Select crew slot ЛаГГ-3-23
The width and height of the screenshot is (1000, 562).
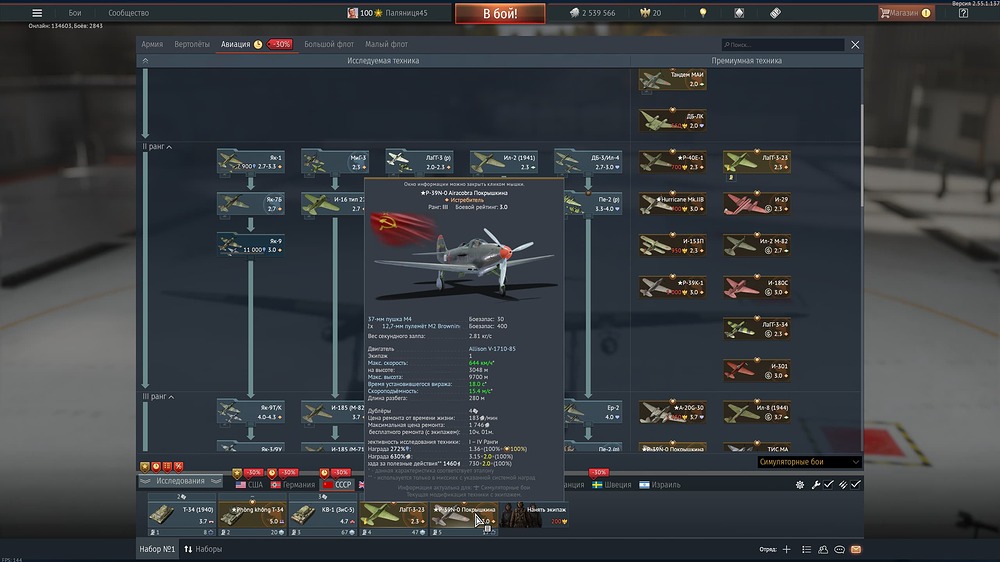(x=392, y=515)
